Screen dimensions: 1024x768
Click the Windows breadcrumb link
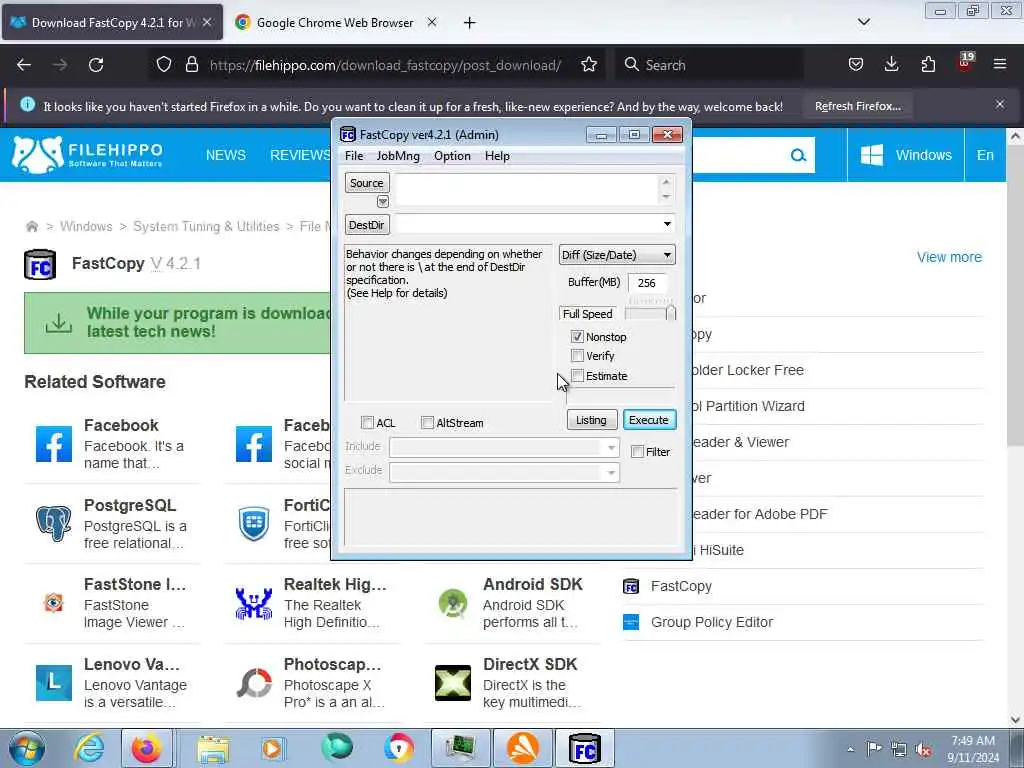(x=86, y=226)
